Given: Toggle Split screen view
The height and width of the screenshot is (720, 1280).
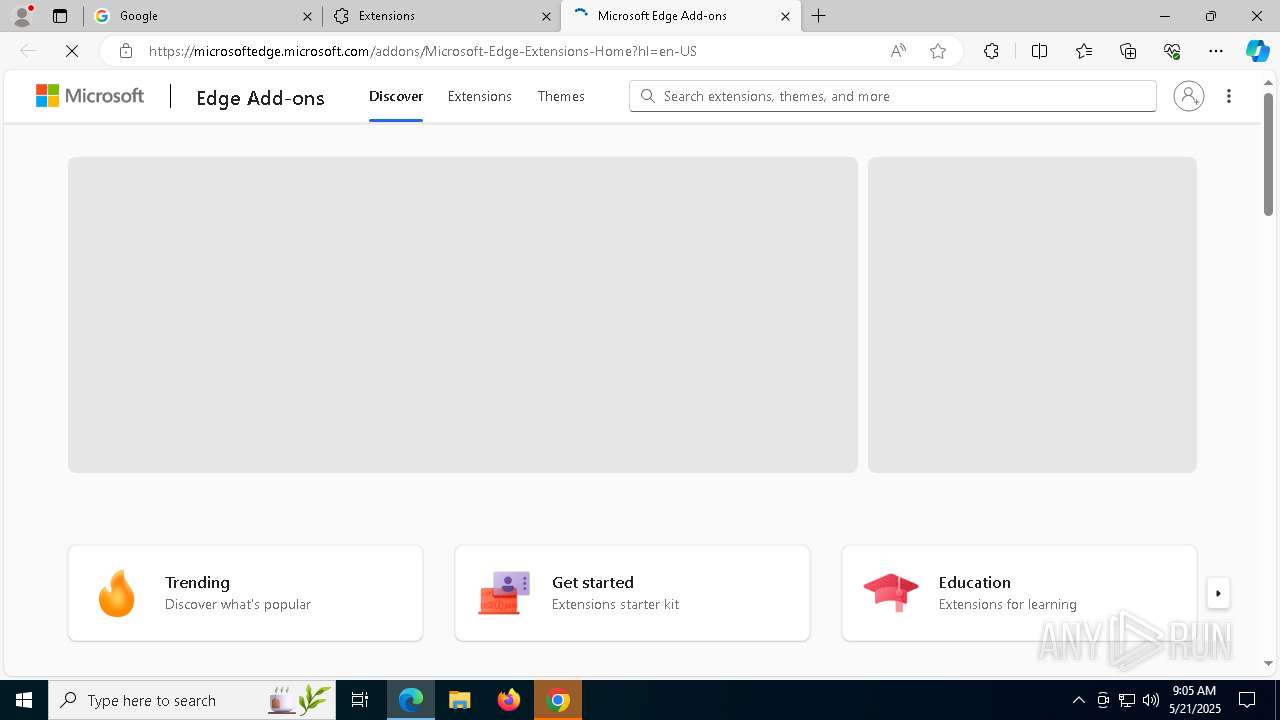Looking at the screenshot, I should (x=1039, y=51).
